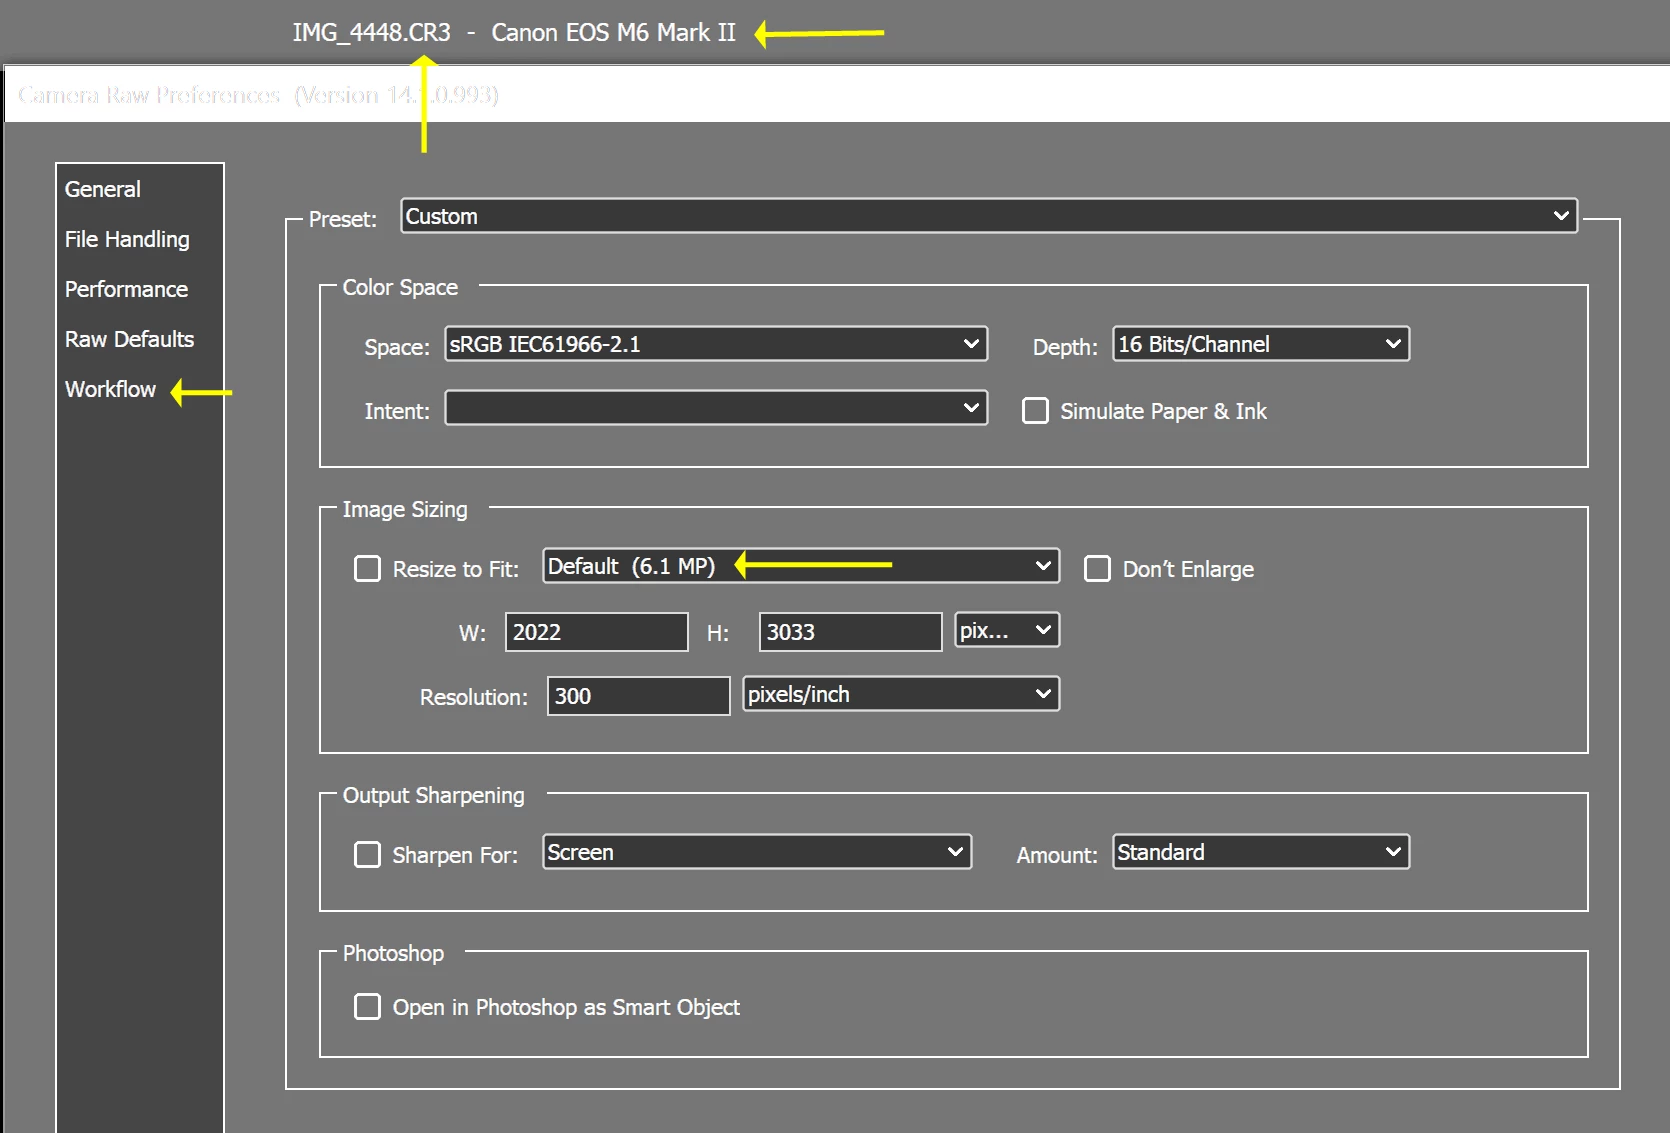Image resolution: width=1670 pixels, height=1133 pixels.
Task: Check Open in Photoshop as Smart Object
Action: tap(368, 1007)
